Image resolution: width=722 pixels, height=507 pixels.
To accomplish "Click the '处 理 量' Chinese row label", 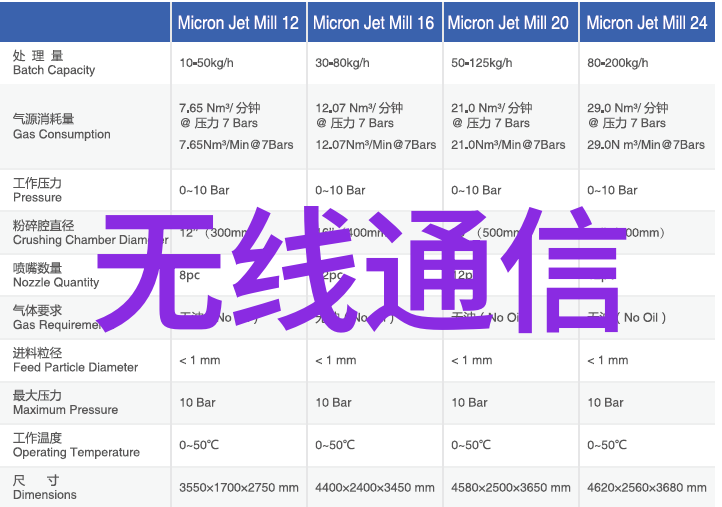I will pos(38,56).
